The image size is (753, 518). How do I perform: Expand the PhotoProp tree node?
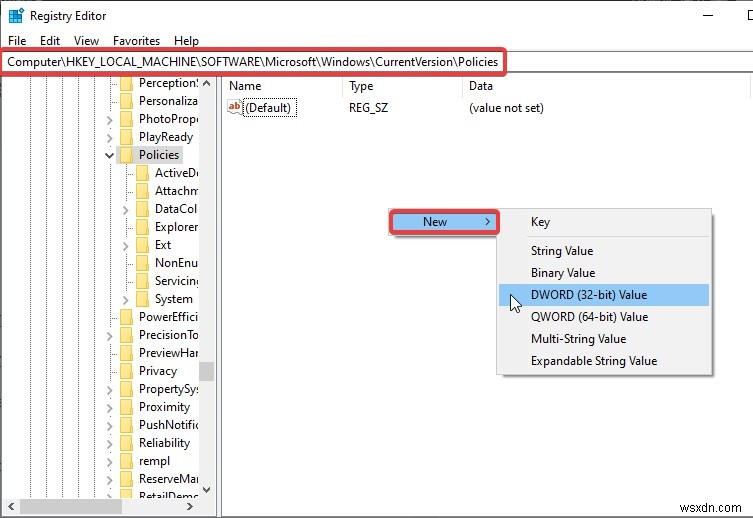click(109, 120)
